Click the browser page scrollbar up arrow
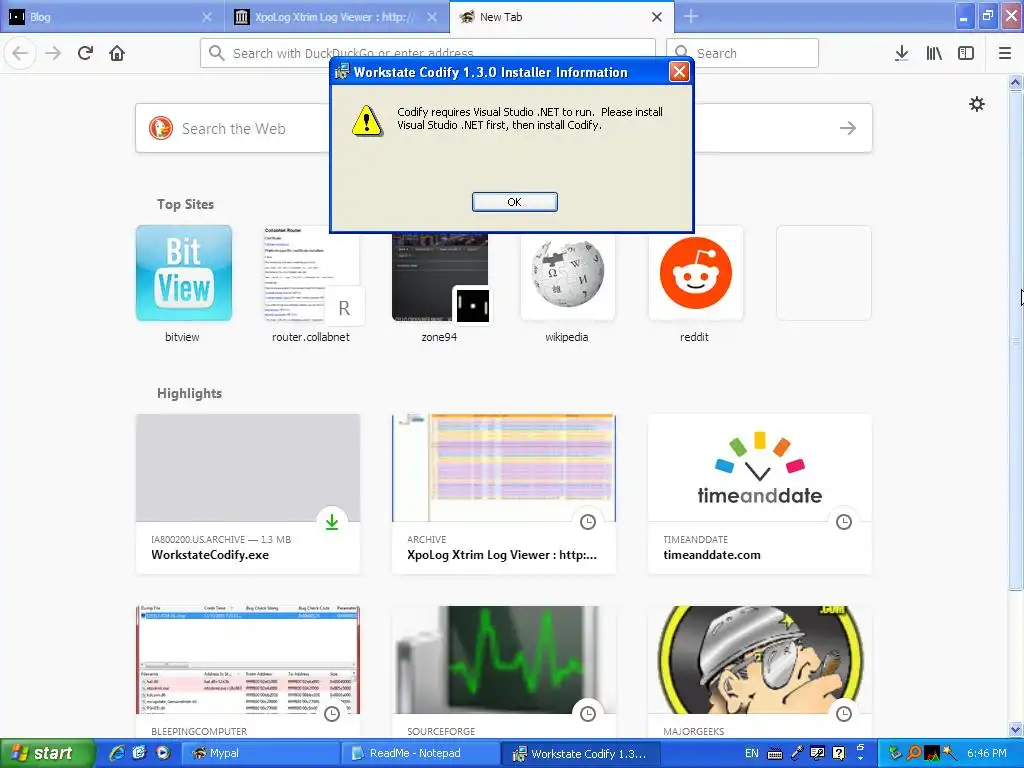 [x=1016, y=82]
